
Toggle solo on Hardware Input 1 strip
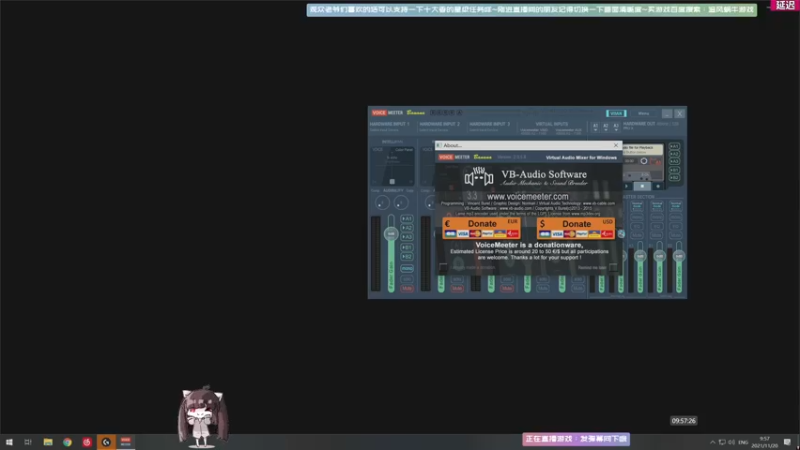(407, 279)
